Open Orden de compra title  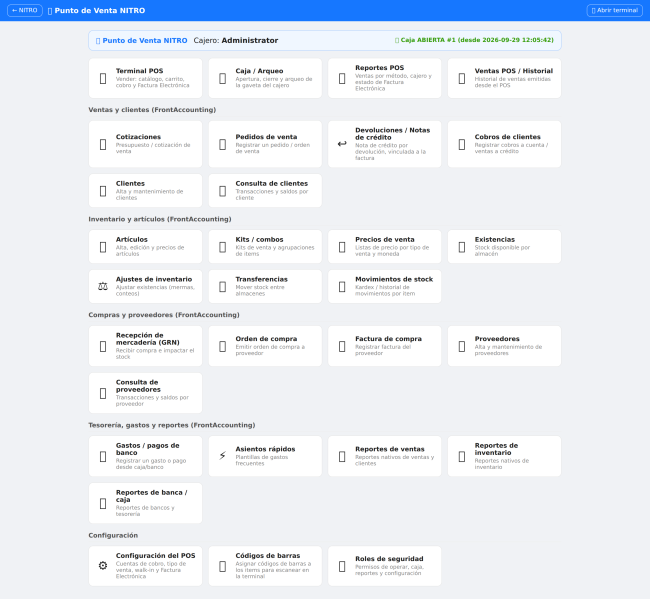(266, 339)
